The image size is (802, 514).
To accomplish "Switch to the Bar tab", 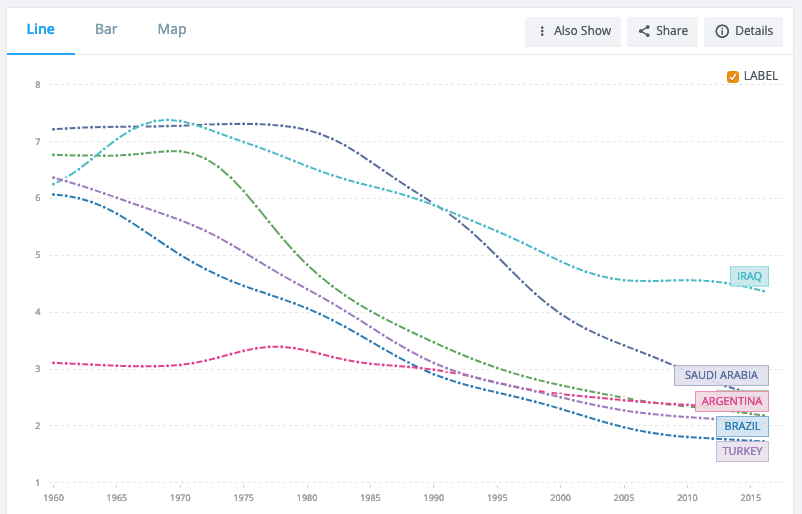I will 106,29.
